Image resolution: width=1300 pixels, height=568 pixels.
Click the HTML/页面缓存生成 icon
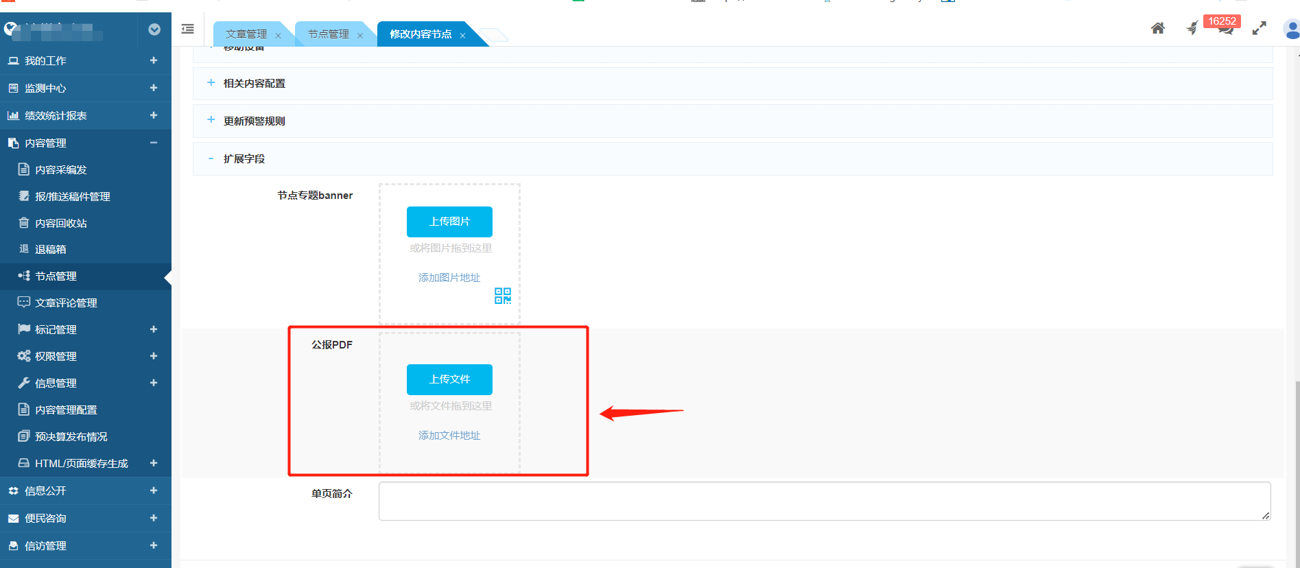click(x=24, y=463)
